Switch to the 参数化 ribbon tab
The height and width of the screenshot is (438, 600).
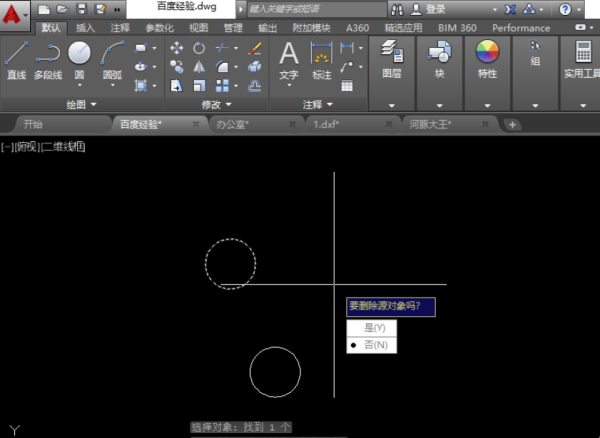coord(160,28)
